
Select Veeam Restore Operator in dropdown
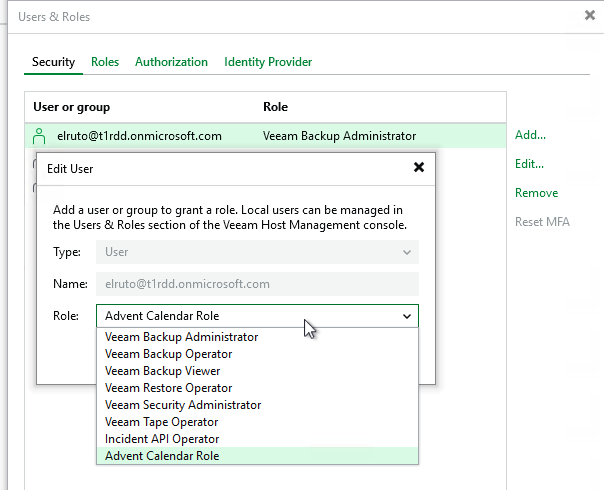point(168,388)
